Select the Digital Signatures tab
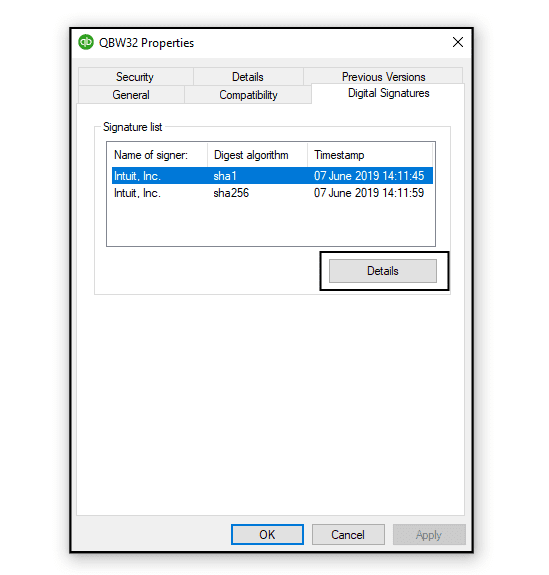This screenshot has height=575, width=549. coord(388,93)
